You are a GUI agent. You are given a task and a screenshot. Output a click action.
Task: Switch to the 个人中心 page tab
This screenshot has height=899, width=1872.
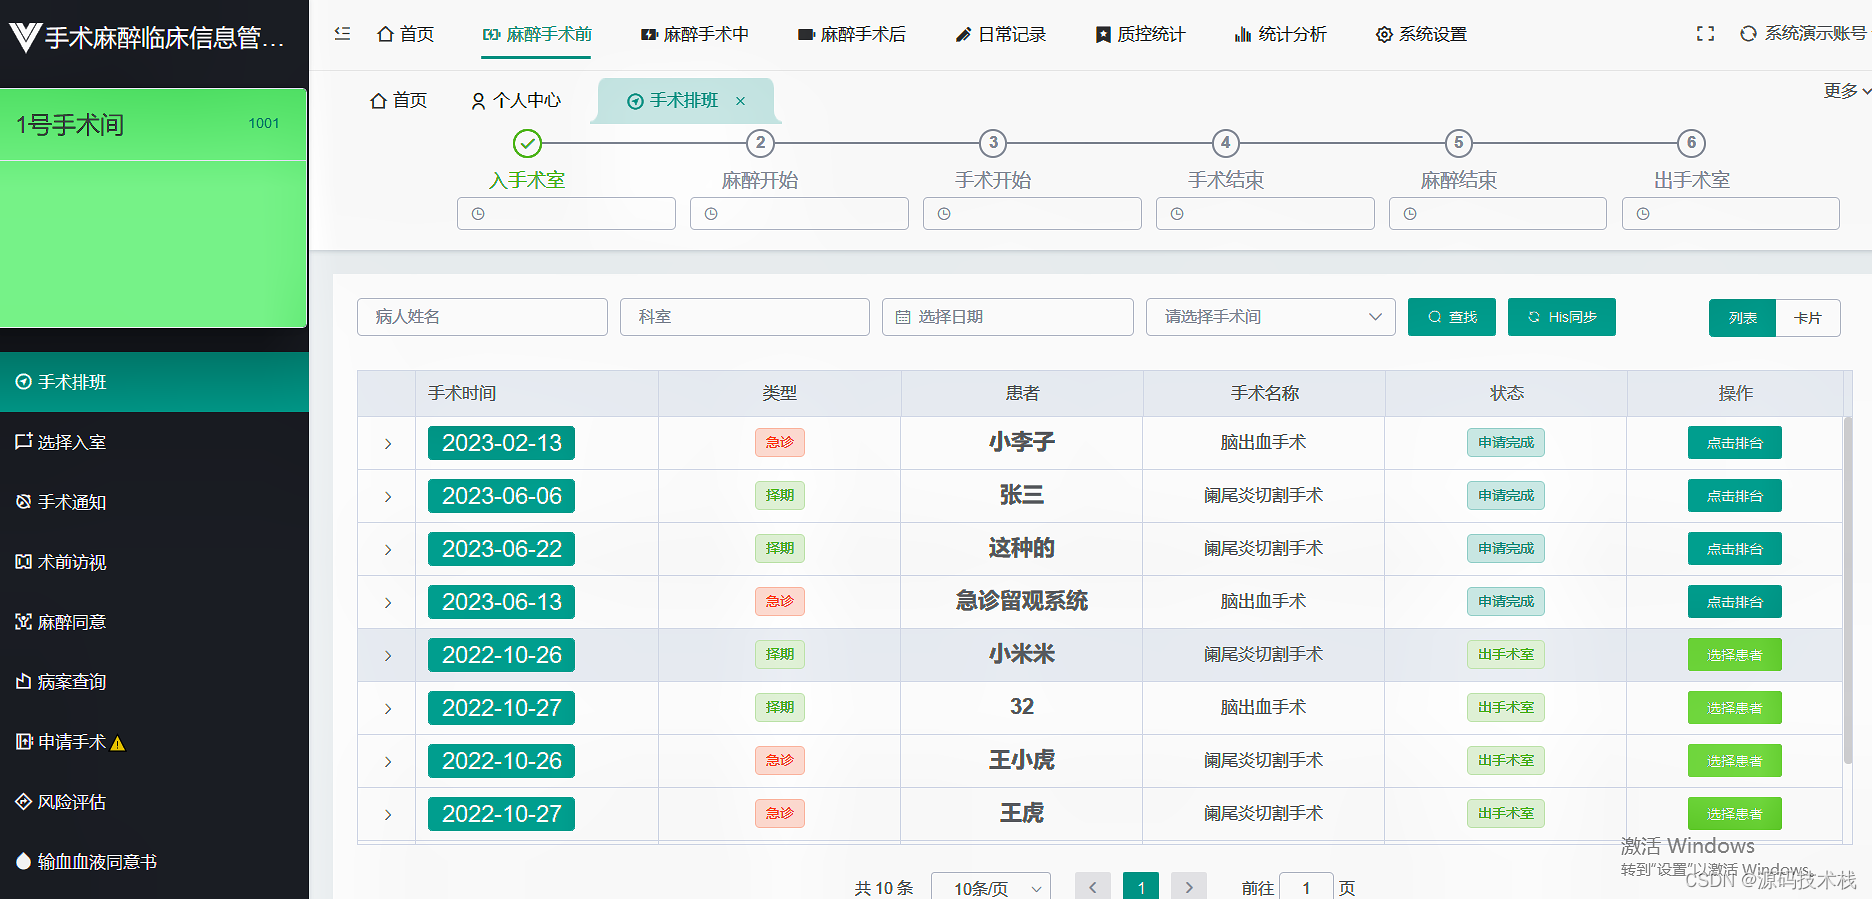tap(516, 101)
